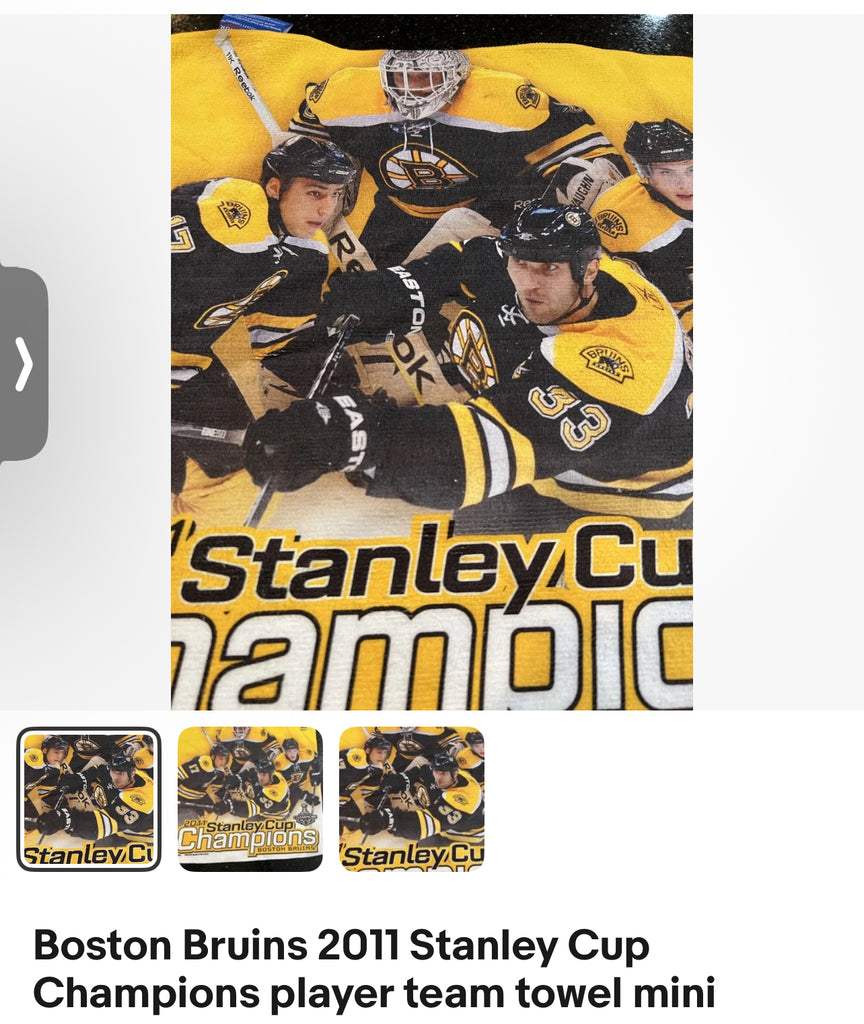Click the Bruins bear shoulder patch on jersey 33
The image size is (864, 1024).
pos(607,362)
